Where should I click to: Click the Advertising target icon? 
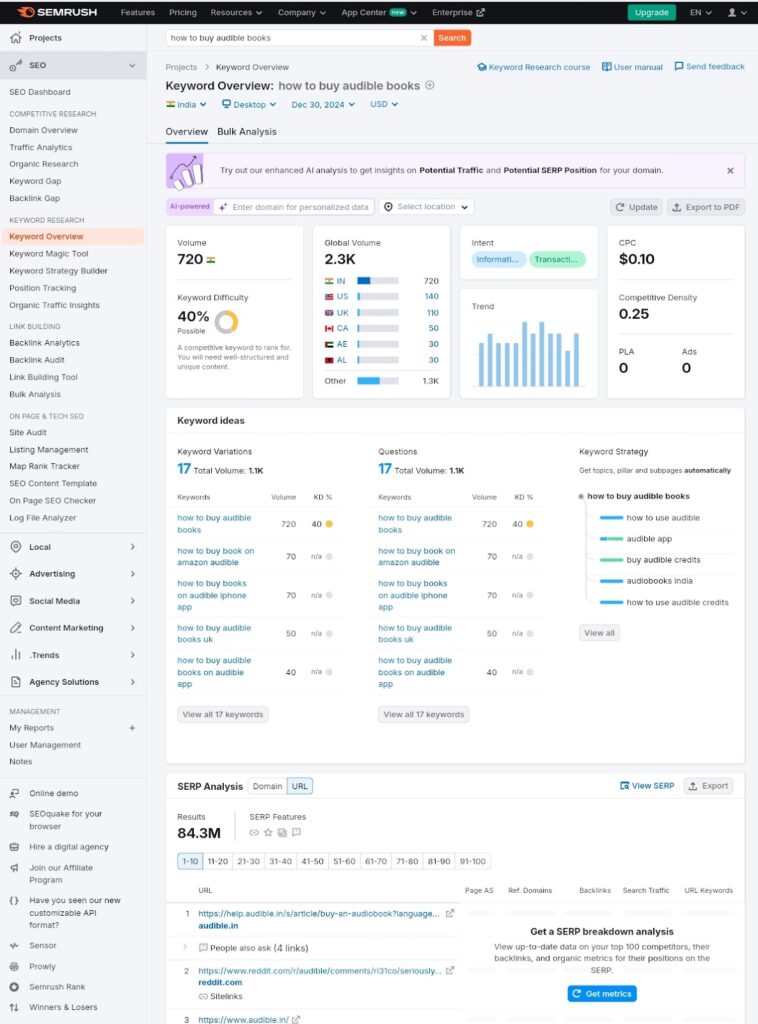16,573
